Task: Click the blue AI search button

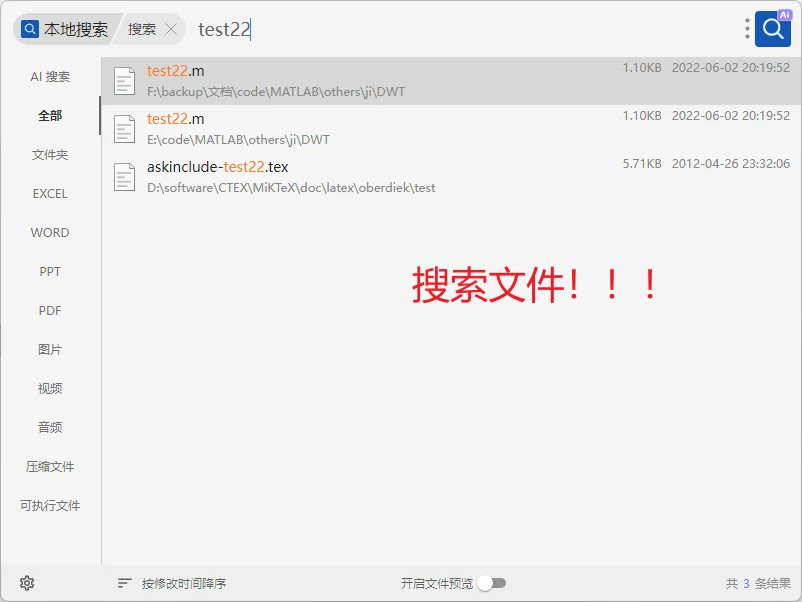Action: click(x=772, y=28)
